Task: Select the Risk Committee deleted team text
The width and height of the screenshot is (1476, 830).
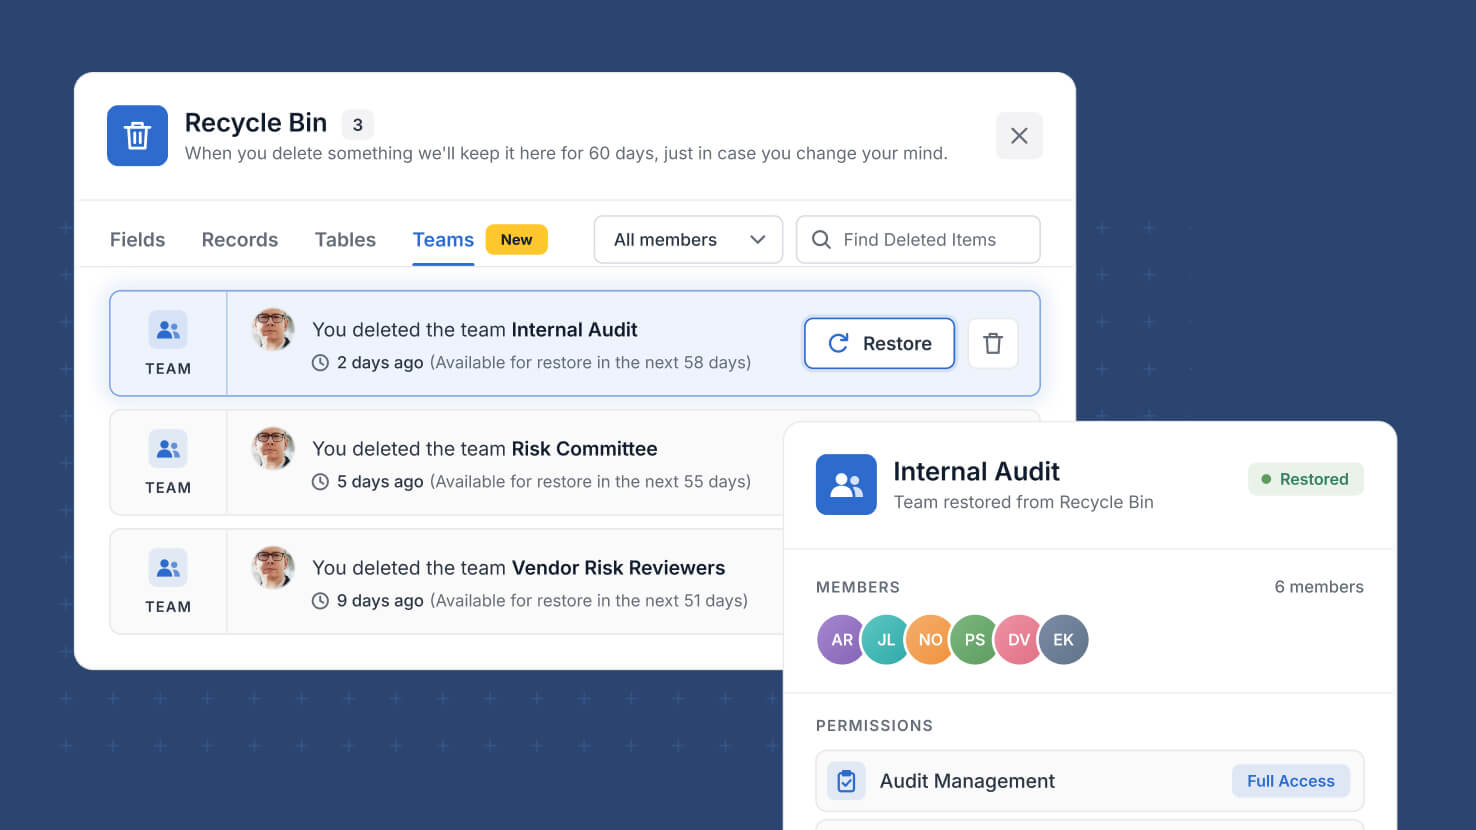Action: tap(485, 449)
